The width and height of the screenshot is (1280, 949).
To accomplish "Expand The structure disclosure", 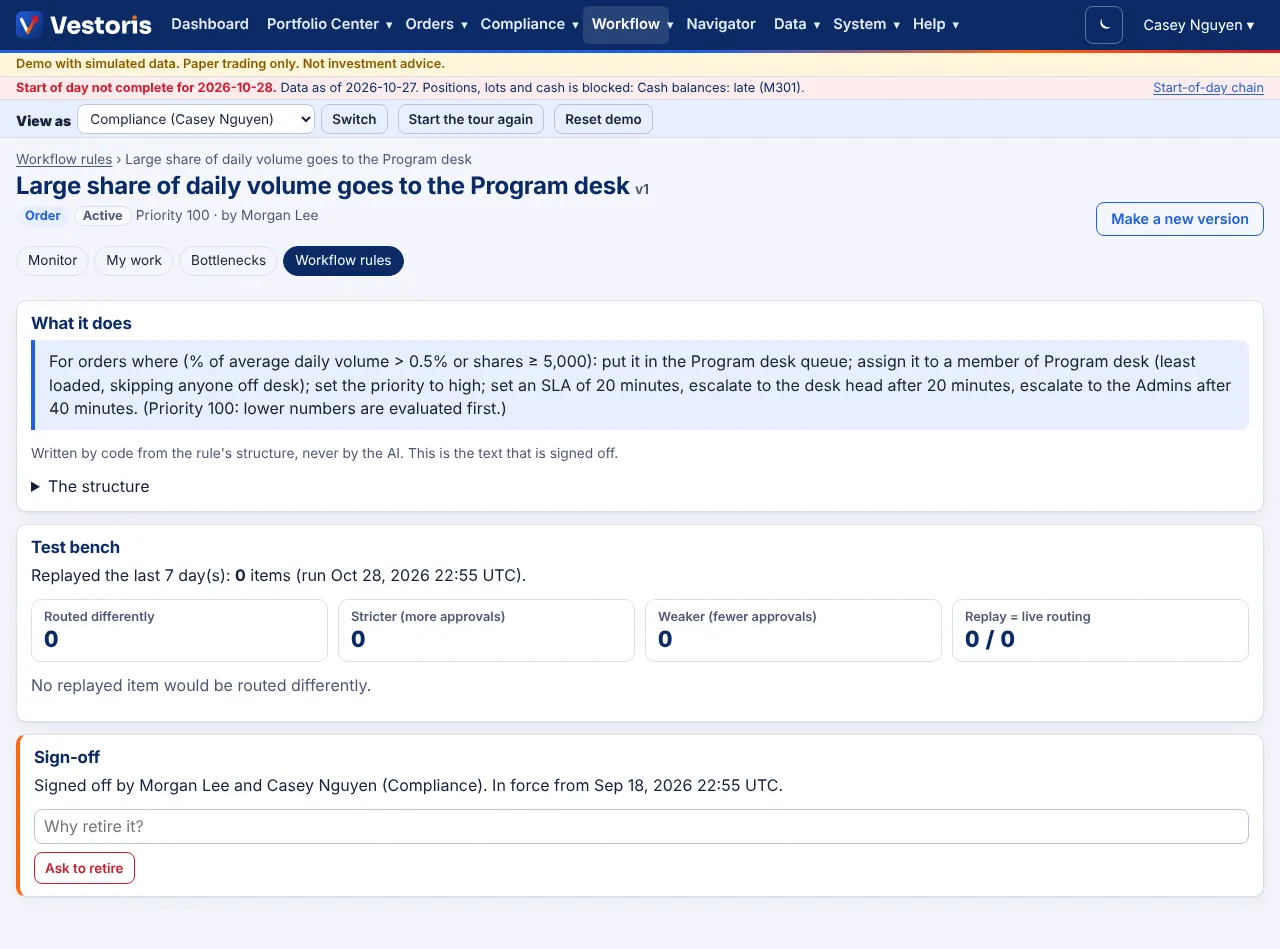I will click(90, 486).
